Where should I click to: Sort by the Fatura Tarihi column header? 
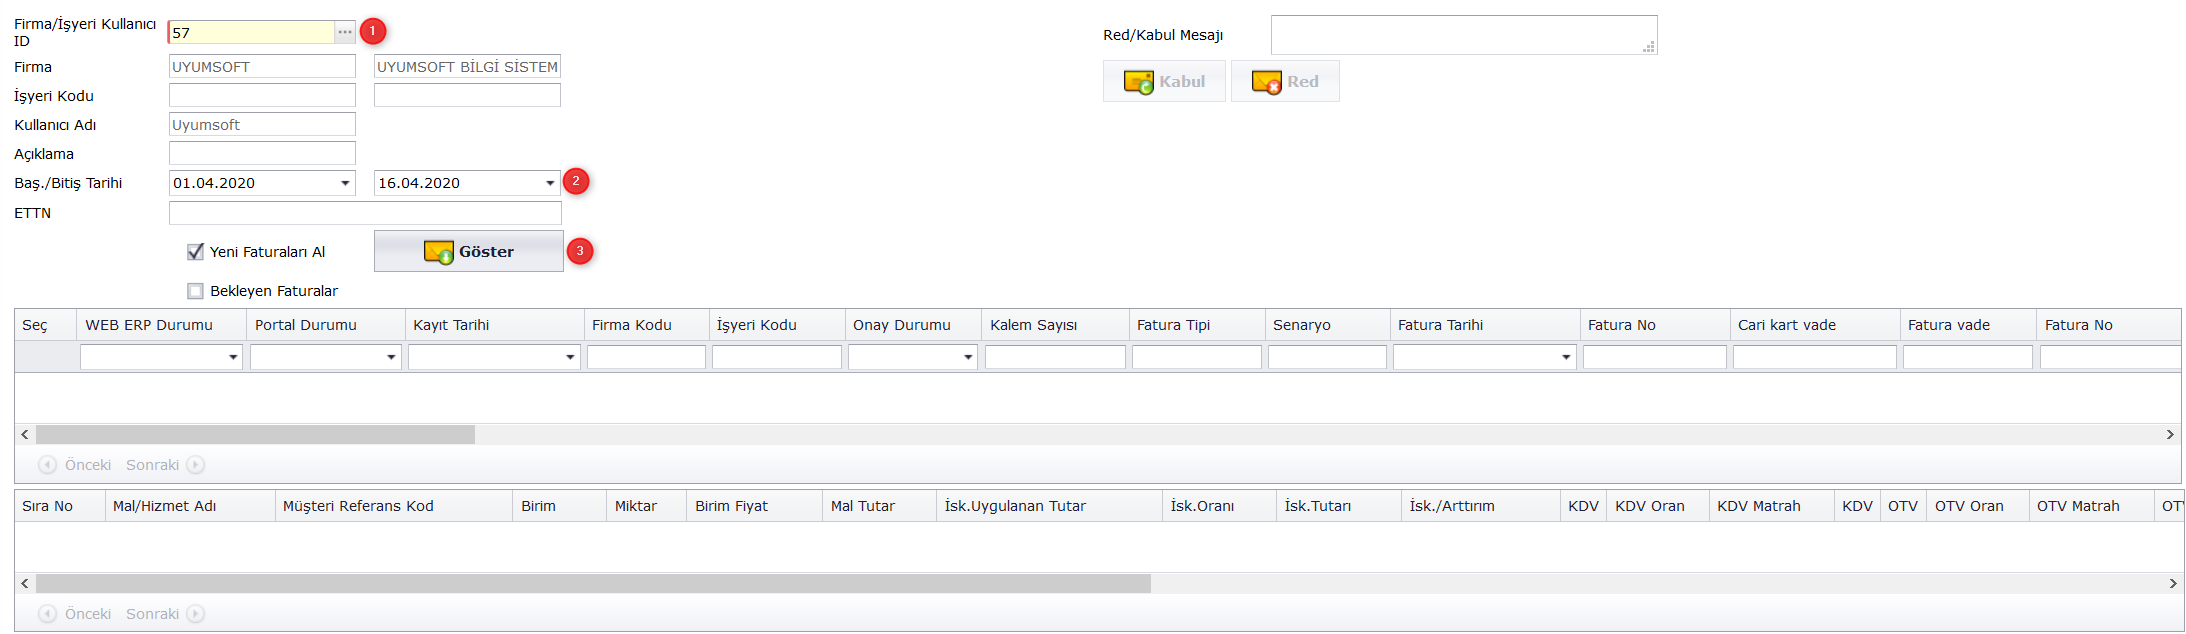[1440, 325]
